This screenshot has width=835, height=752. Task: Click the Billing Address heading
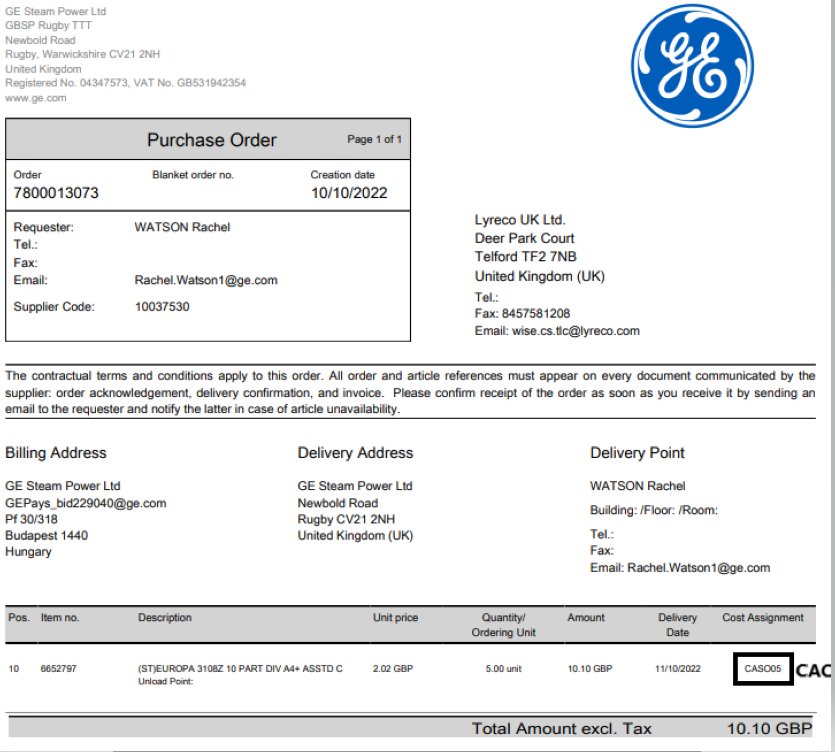55,453
